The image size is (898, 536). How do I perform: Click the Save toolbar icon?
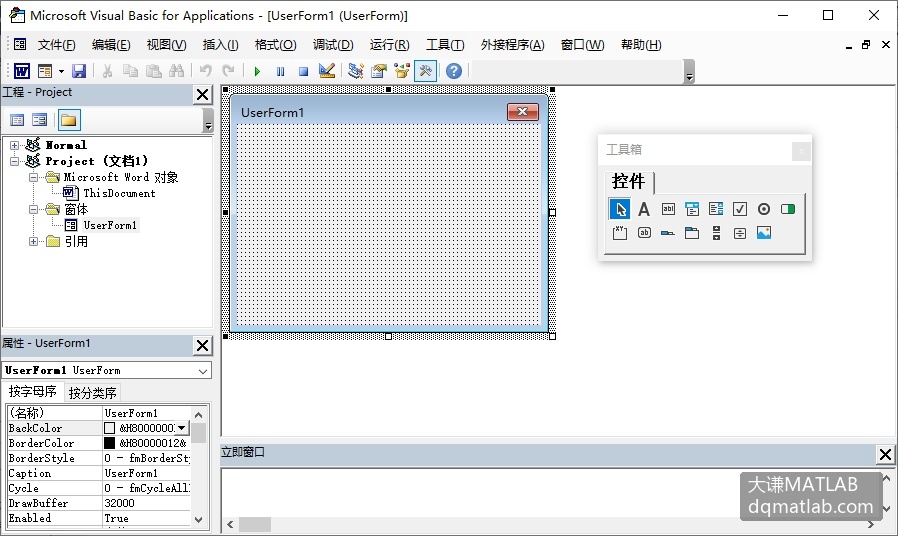(79, 71)
